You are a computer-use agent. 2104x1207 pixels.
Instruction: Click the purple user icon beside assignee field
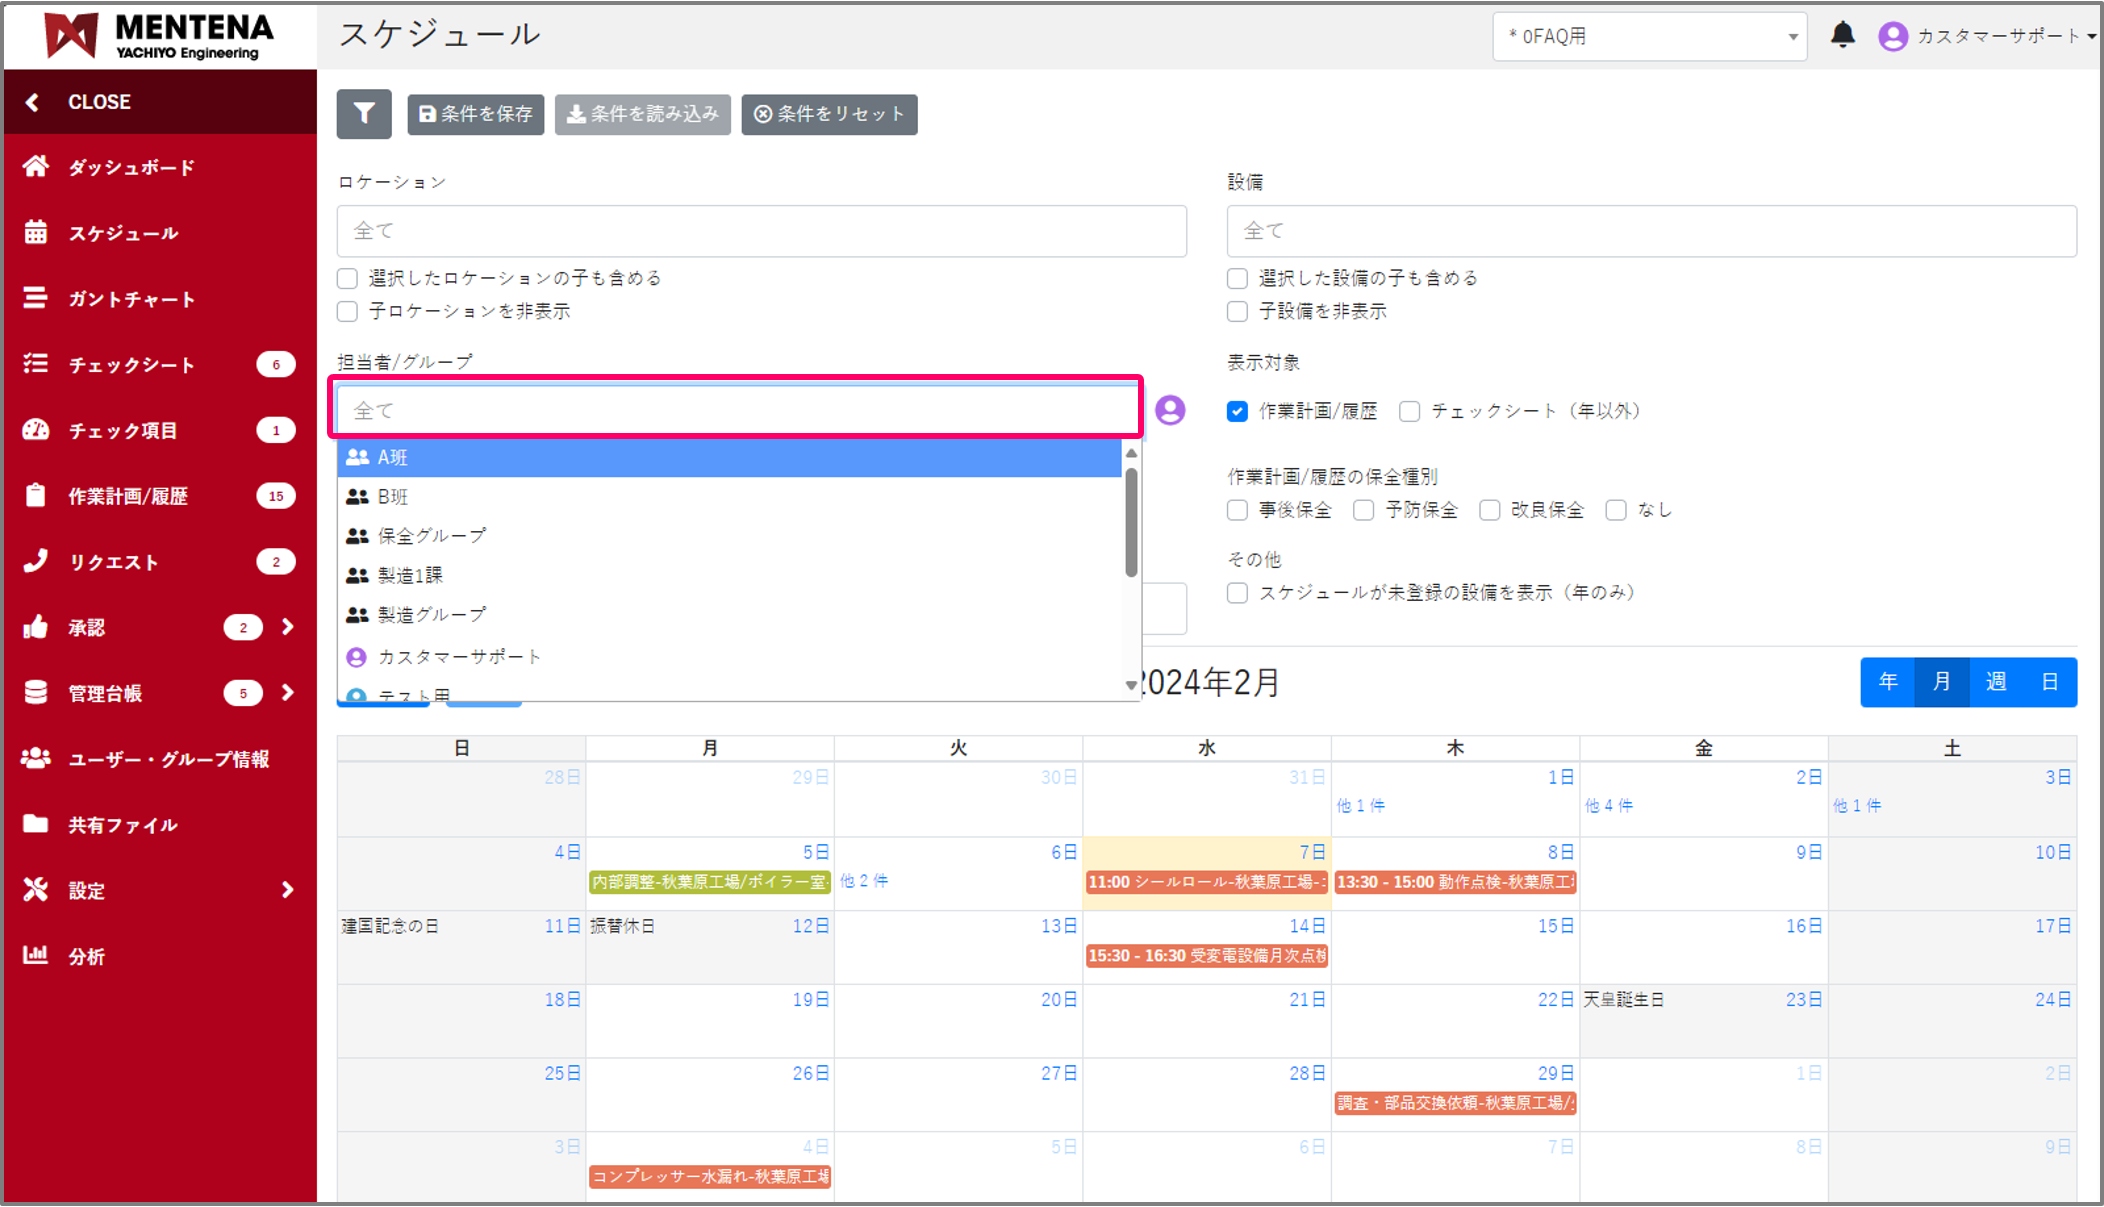pyautogui.click(x=1170, y=410)
